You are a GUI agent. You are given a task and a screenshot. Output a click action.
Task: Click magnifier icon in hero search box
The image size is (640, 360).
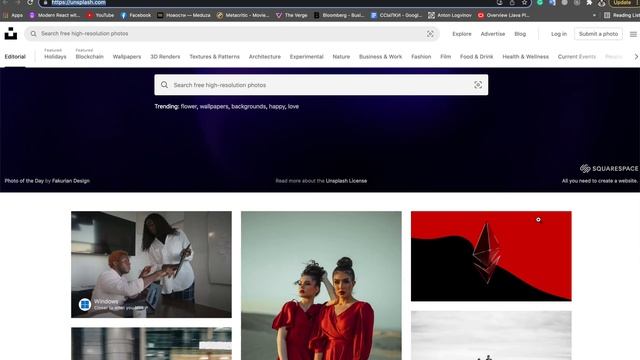(164, 85)
